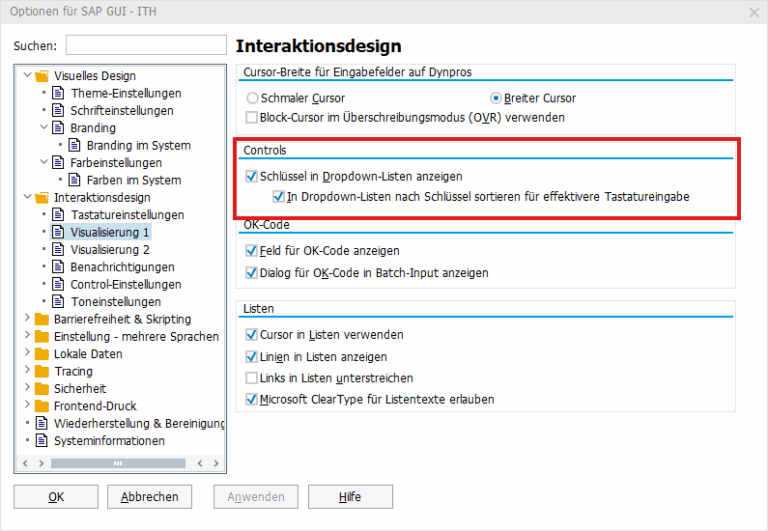Open Benachrichtigungen settings page
The image size is (768, 531).
click(122, 267)
